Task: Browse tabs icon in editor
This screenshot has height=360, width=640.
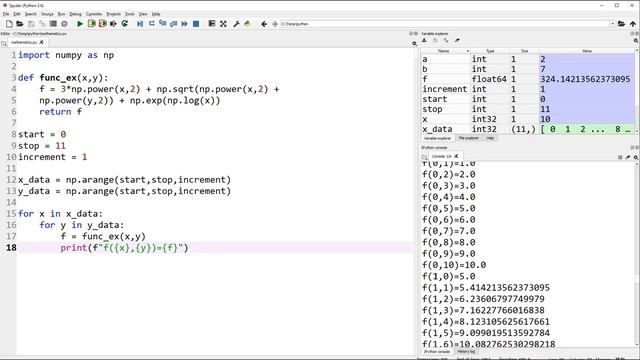Action: (x=4, y=43)
